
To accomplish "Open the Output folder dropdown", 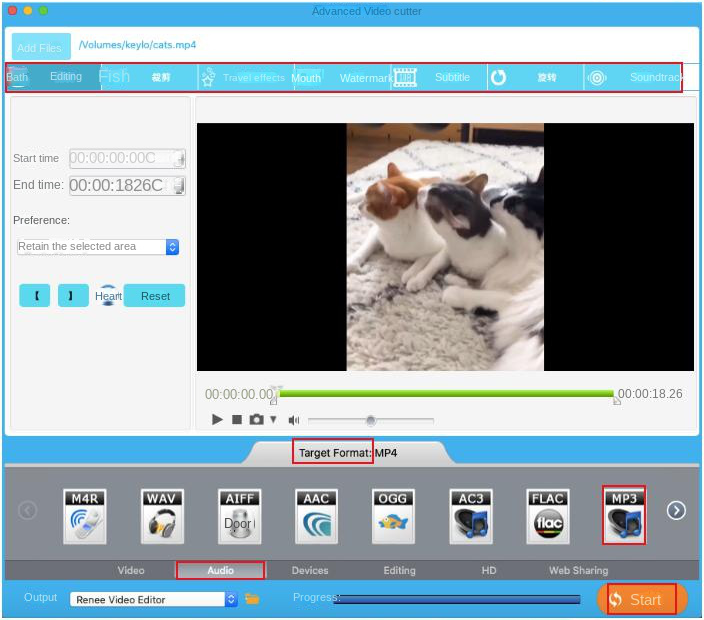I will (x=154, y=600).
